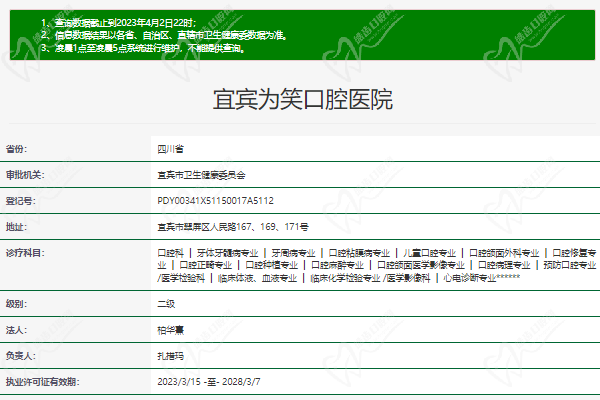Click the 诊疗科目 row label
Viewport: 600px width, 400px height.
(25, 253)
